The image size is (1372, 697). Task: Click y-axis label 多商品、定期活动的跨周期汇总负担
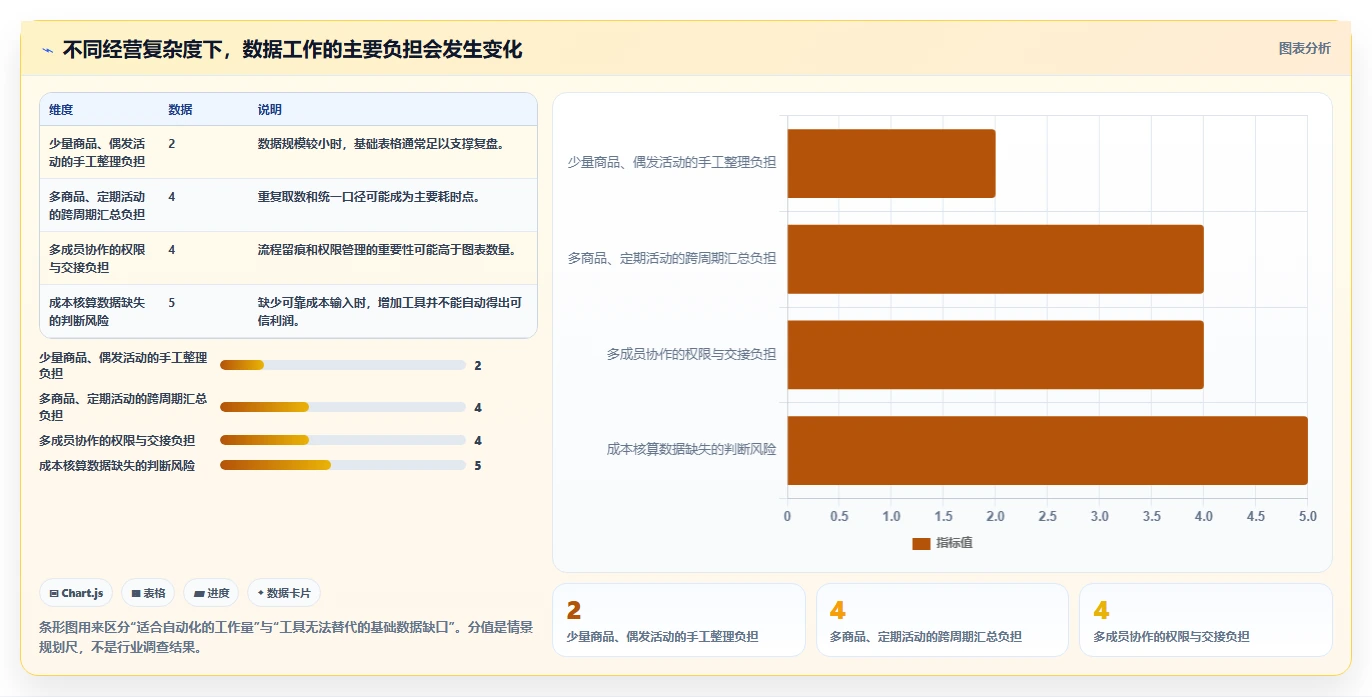click(672, 258)
